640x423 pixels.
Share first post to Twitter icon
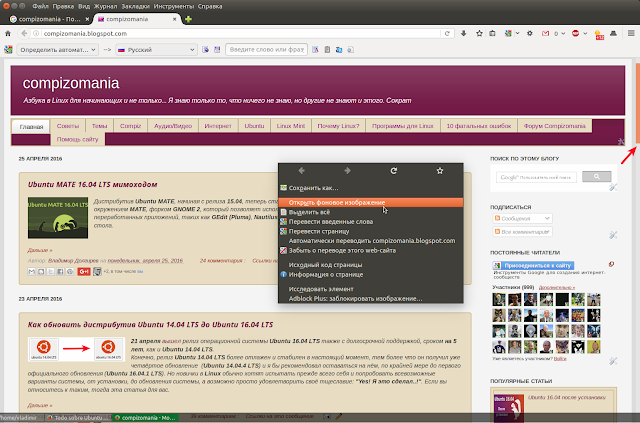pos(51,272)
